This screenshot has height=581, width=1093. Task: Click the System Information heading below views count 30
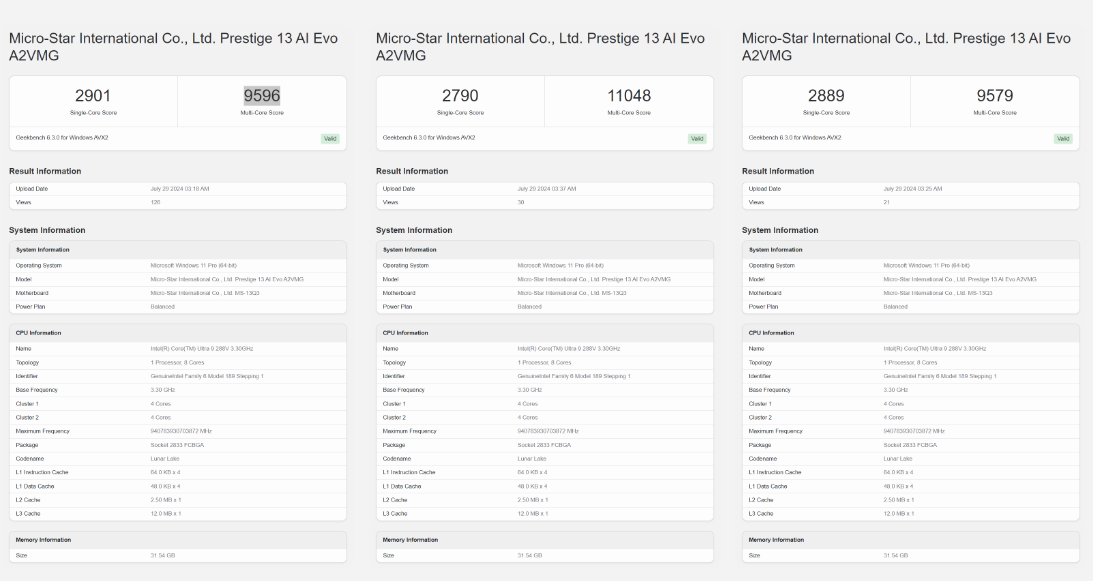pyautogui.click(x=414, y=230)
